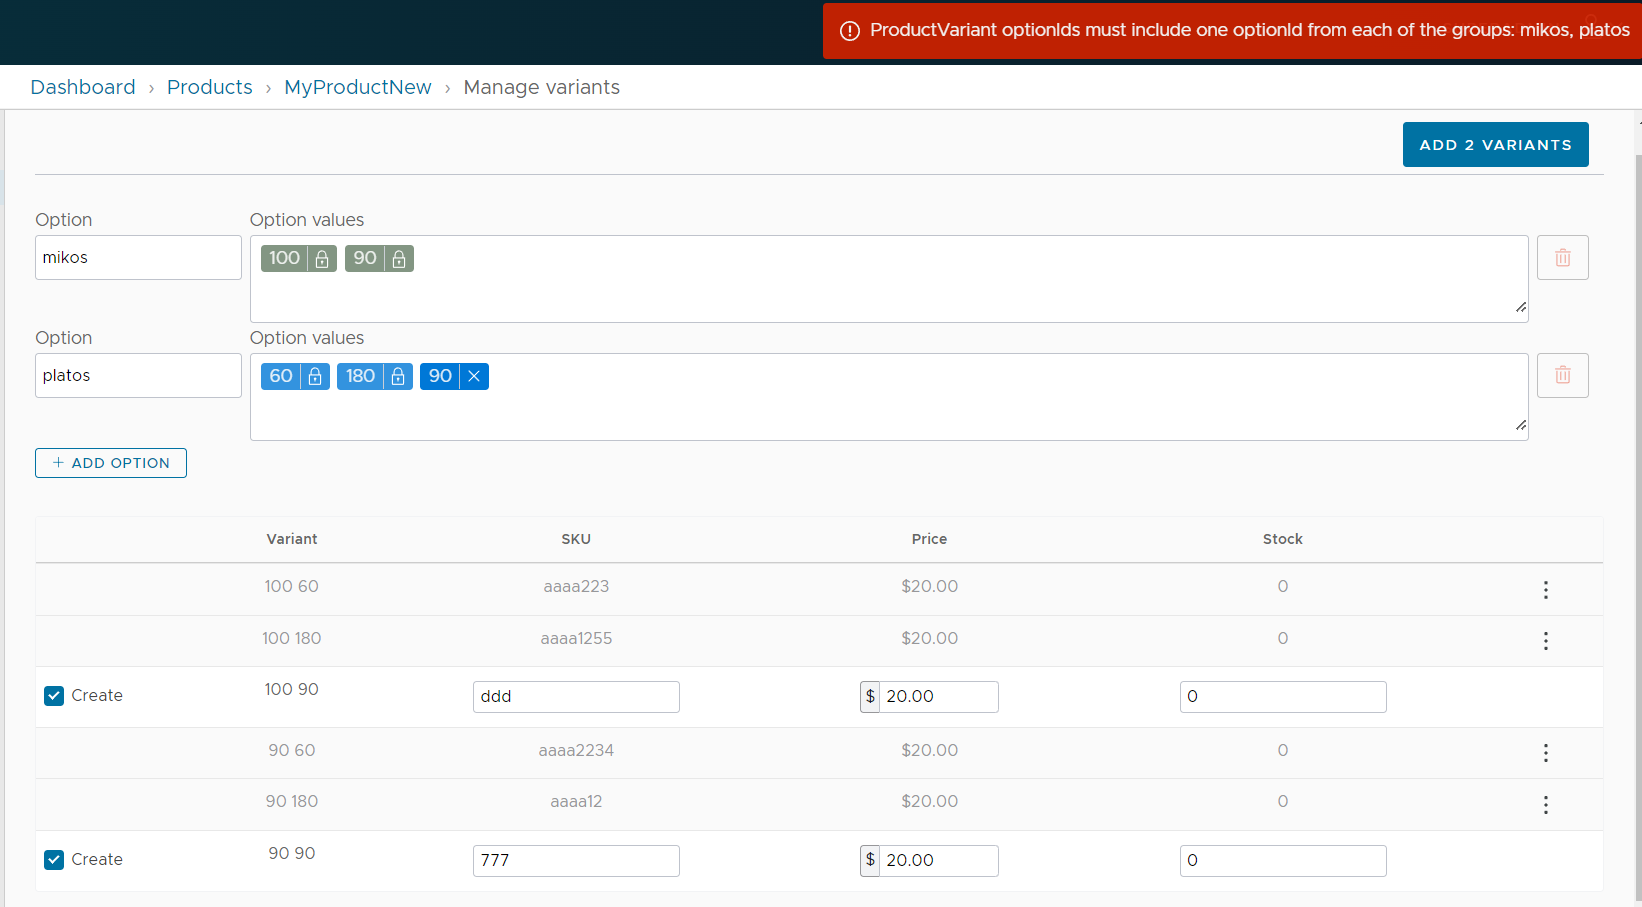Screen dimensions: 1642x907
Task: Click the lock icon on the 100 chip
Action: tap(321, 258)
